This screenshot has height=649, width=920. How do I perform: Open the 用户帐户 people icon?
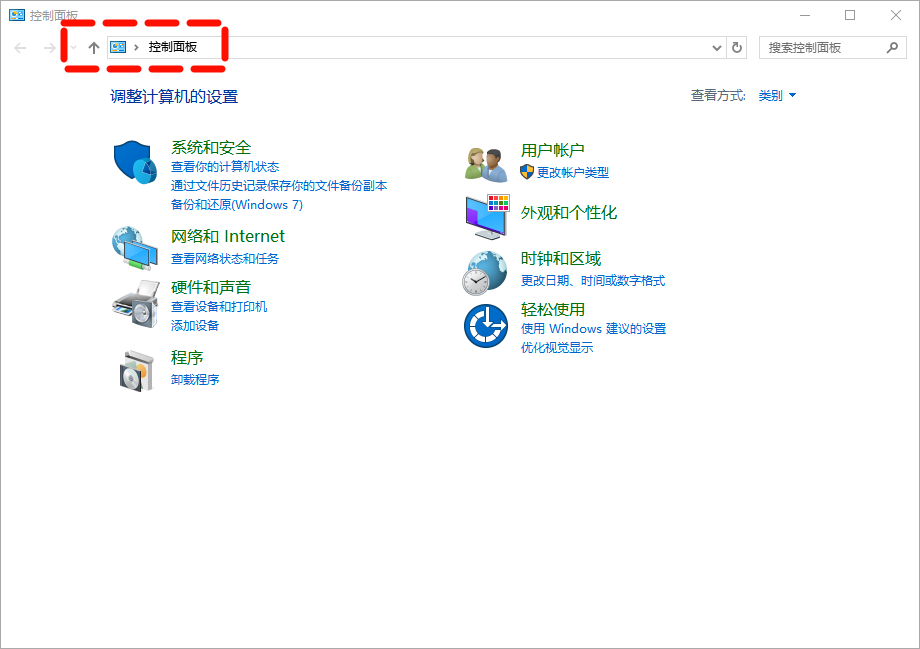(x=486, y=165)
